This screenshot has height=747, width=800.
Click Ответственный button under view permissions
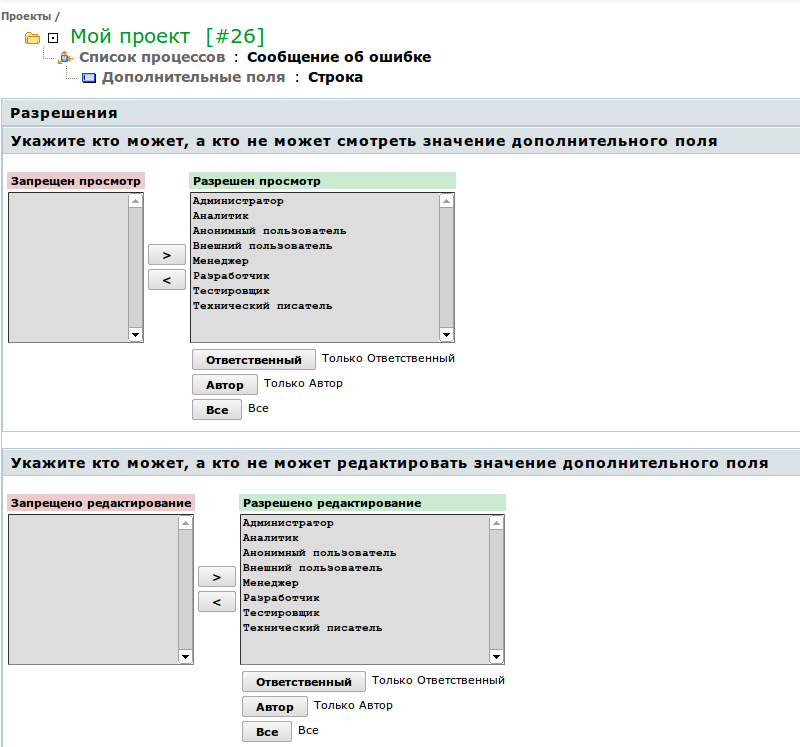(x=253, y=360)
